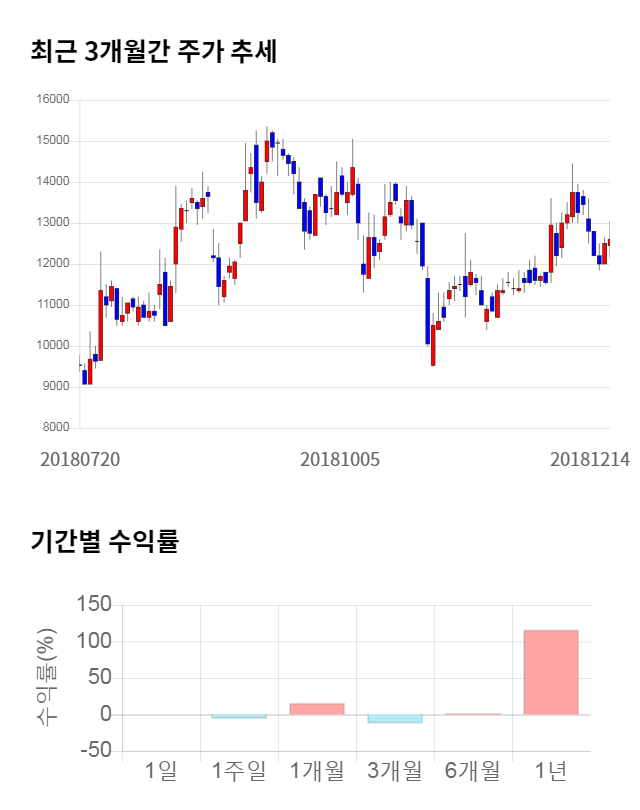640x810 pixels.
Task: Select the 1개월 axis label
Action: coord(317,770)
